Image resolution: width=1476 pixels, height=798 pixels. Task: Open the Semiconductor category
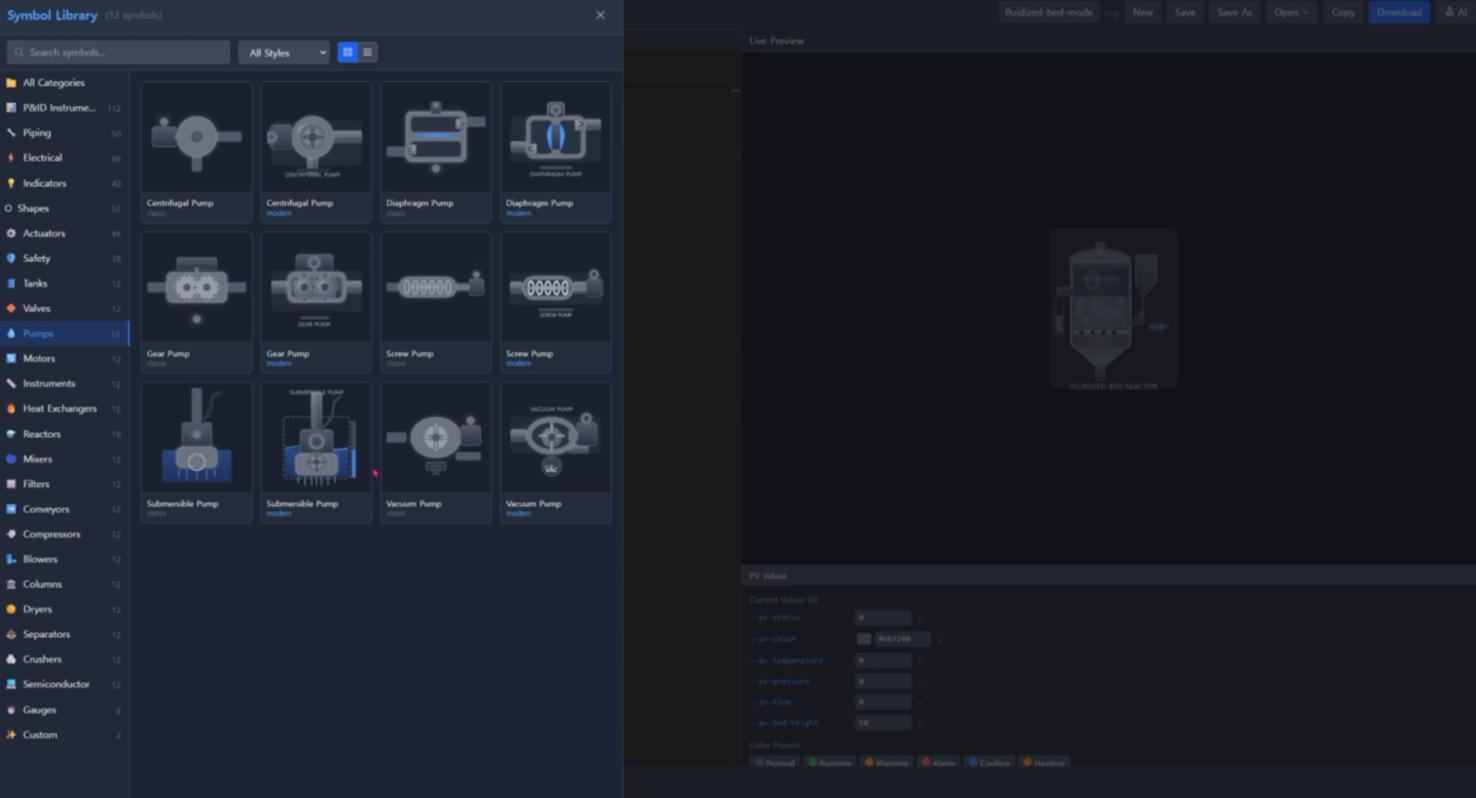pyautogui.click(x=64, y=684)
